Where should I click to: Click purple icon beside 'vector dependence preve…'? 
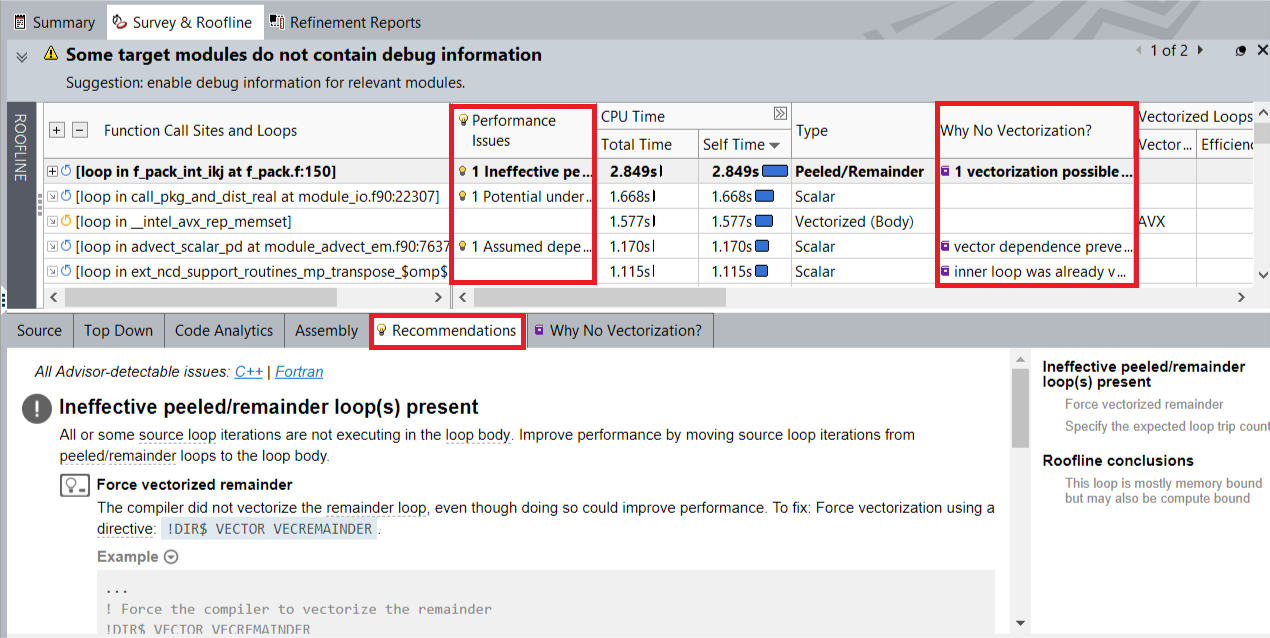point(945,247)
